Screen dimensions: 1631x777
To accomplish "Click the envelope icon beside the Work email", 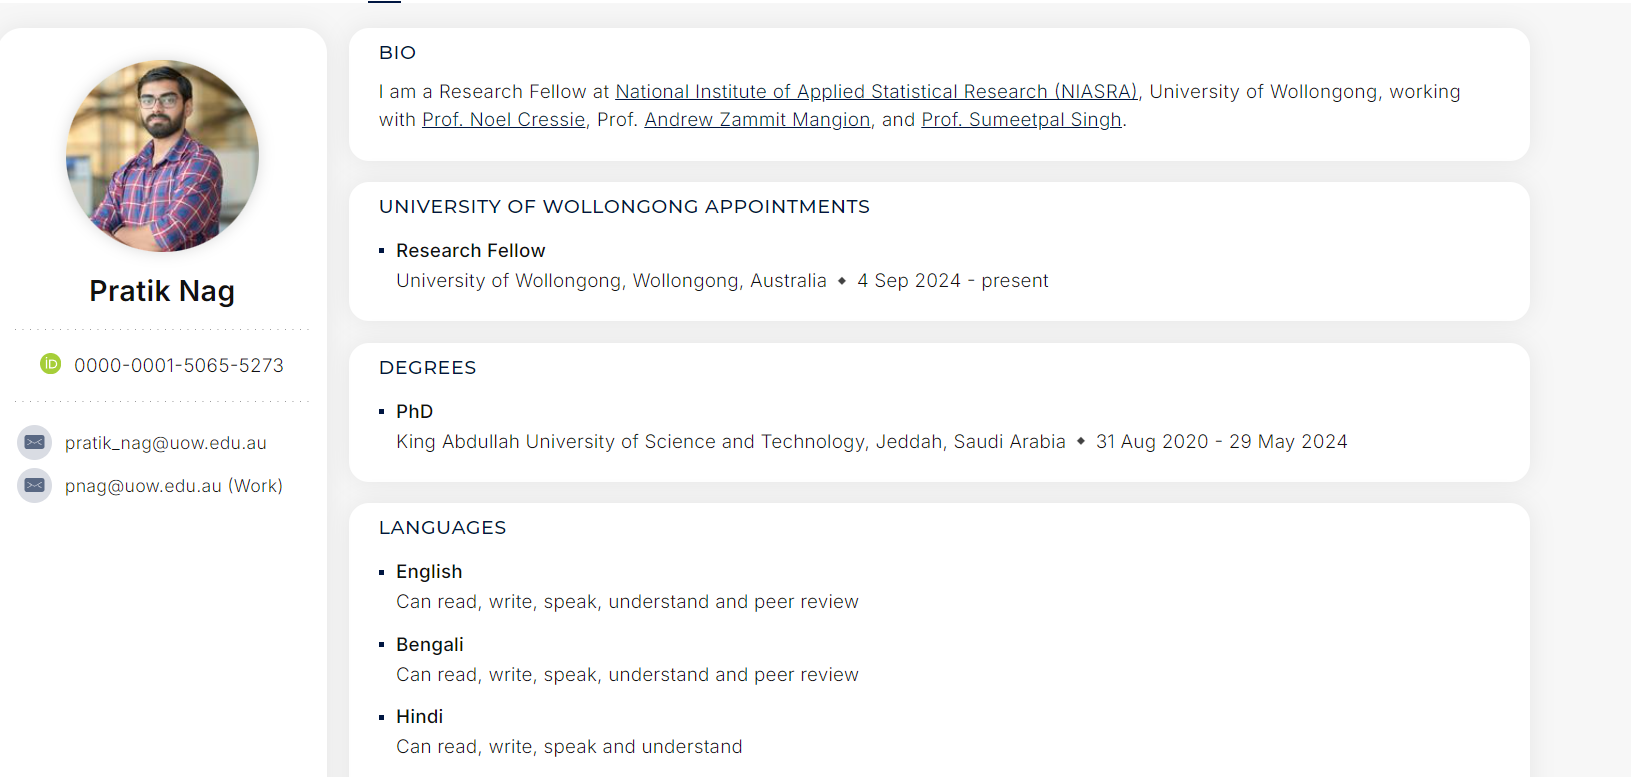I will 34,485.
